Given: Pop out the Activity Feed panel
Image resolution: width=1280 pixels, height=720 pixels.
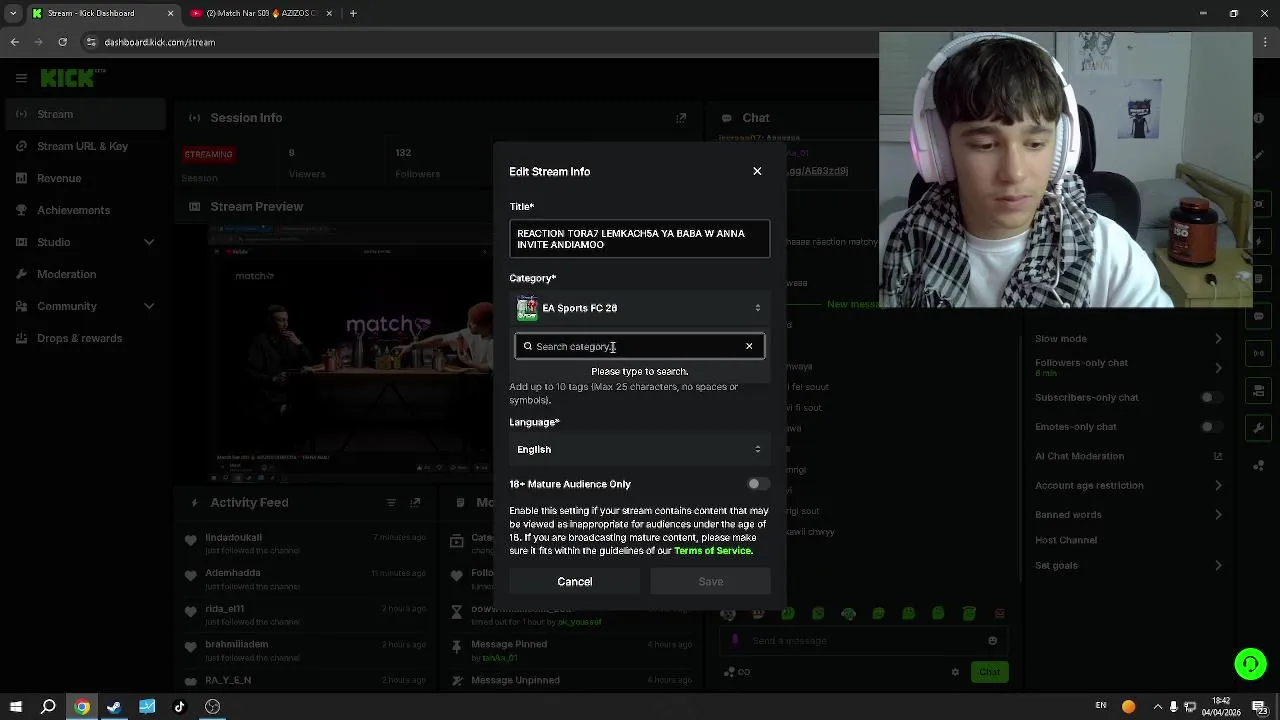Looking at the screenshot, I should (416, 503).
